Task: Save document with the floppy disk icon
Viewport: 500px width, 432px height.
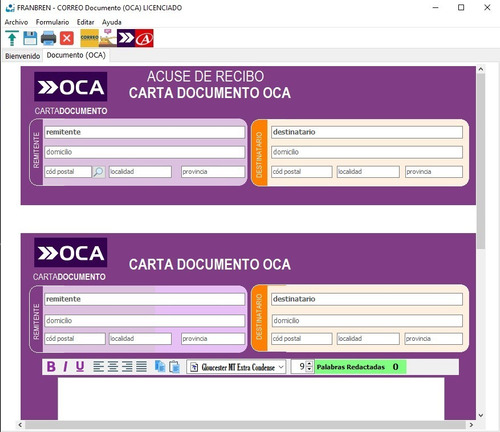Action: (30, 38)
